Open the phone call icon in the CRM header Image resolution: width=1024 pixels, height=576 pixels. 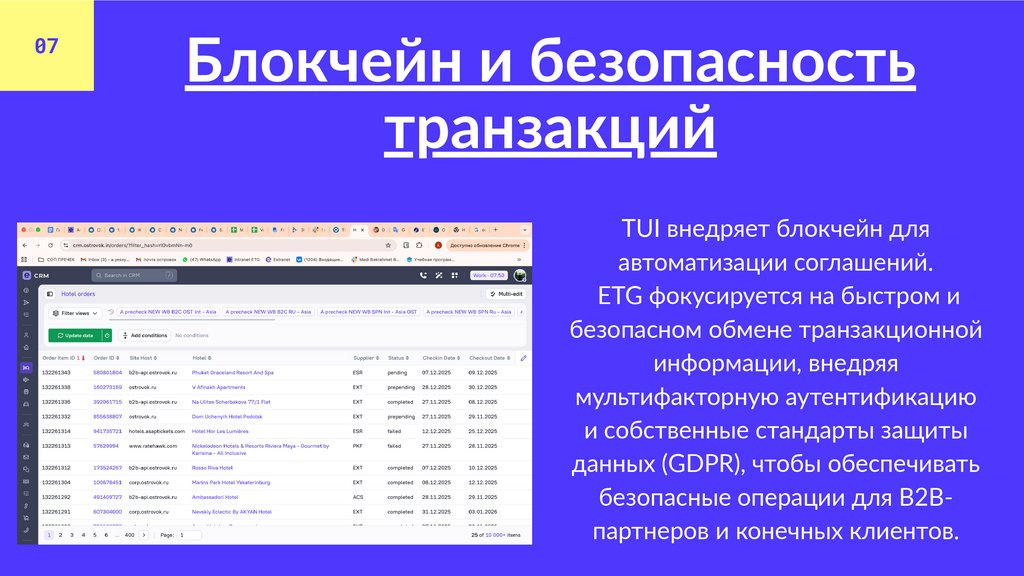tap(423, 276)
